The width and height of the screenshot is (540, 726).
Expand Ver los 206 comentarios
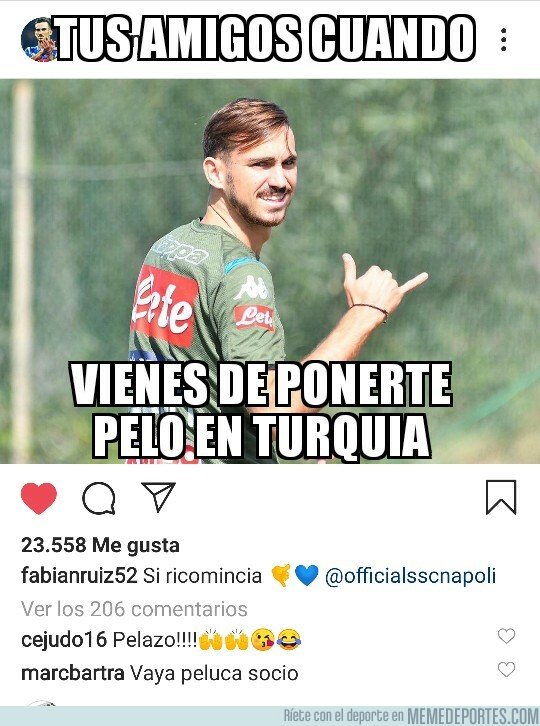(x=134, y=609)
